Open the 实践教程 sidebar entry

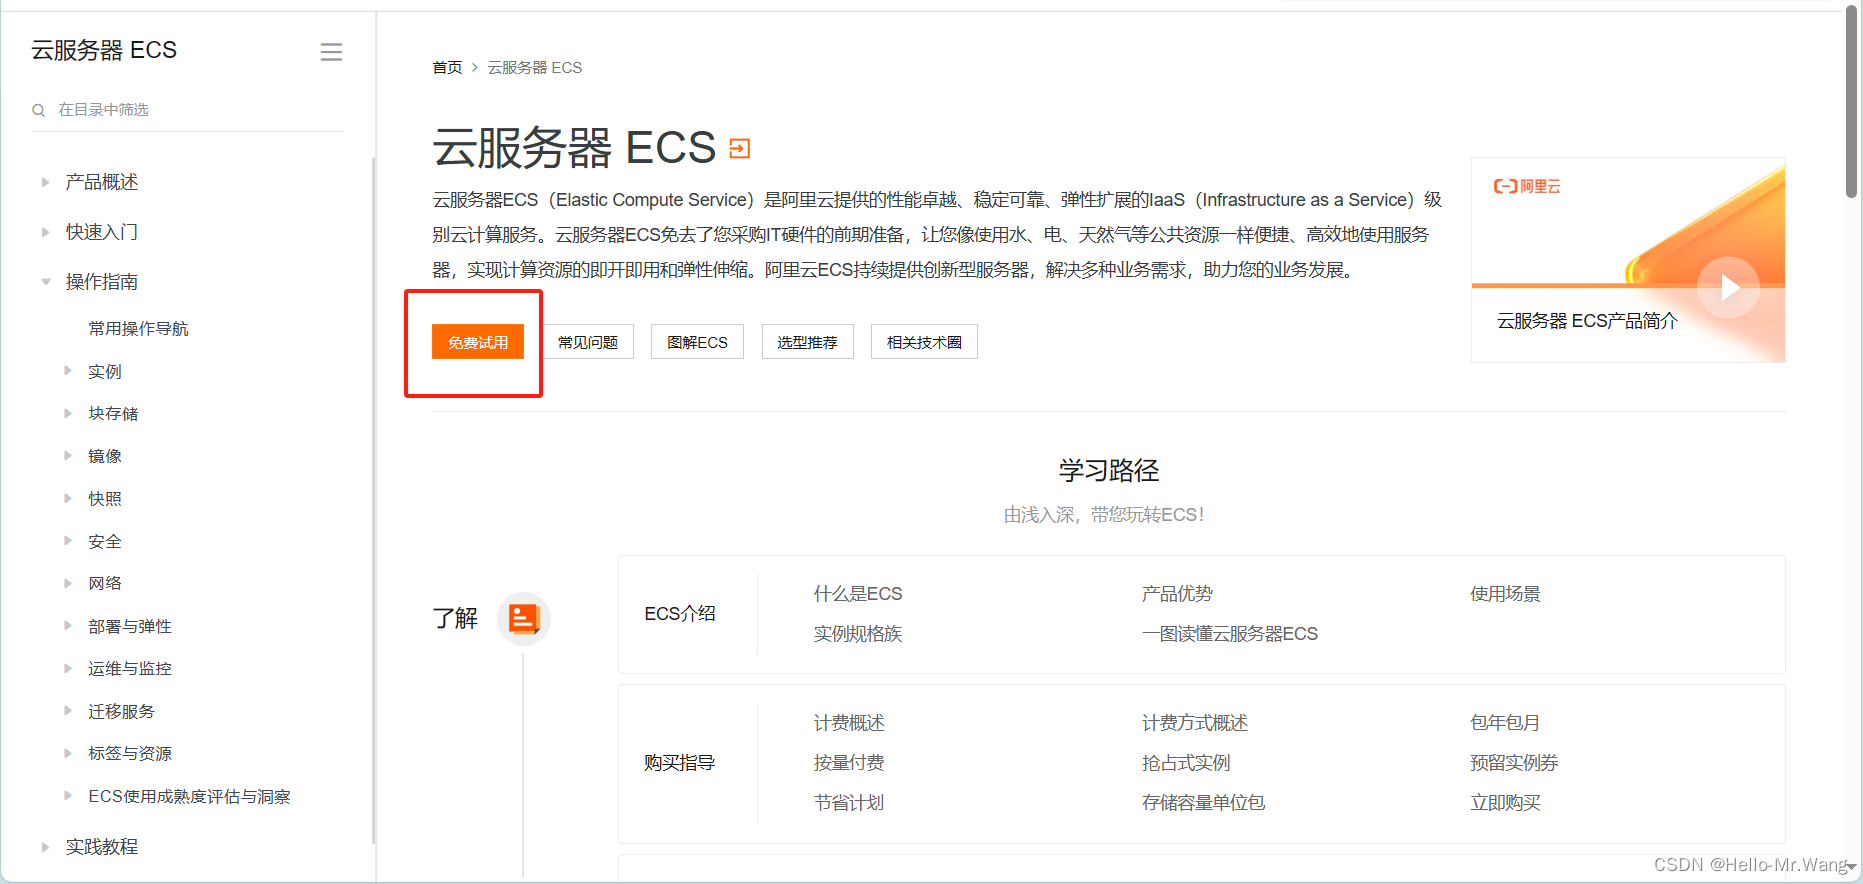click(102, 847)
